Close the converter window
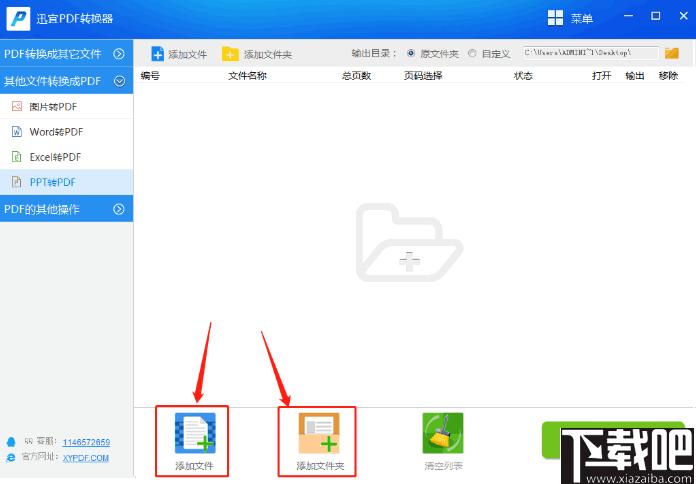Viewport: 696px width, 484px height. [x=684, y=16]
